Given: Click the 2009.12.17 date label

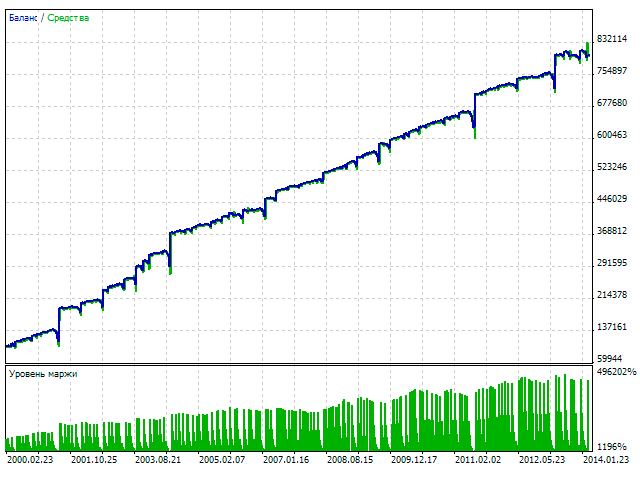Looking at the screenshot, I should pos(414,460).
